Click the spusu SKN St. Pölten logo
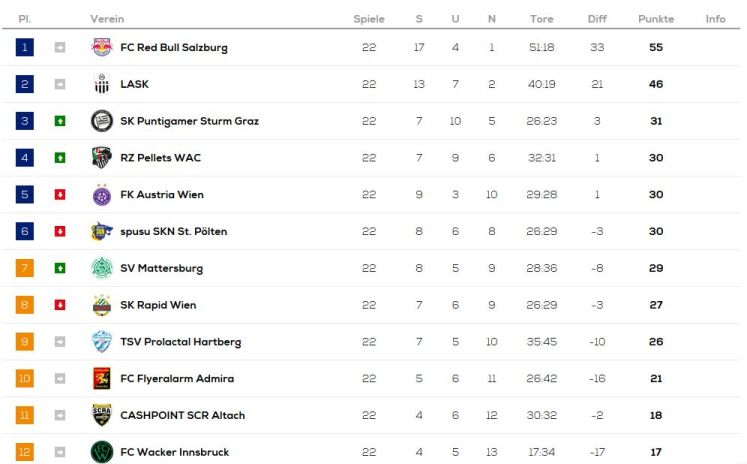Screen dimensions: 747x464 click(102, 232)
